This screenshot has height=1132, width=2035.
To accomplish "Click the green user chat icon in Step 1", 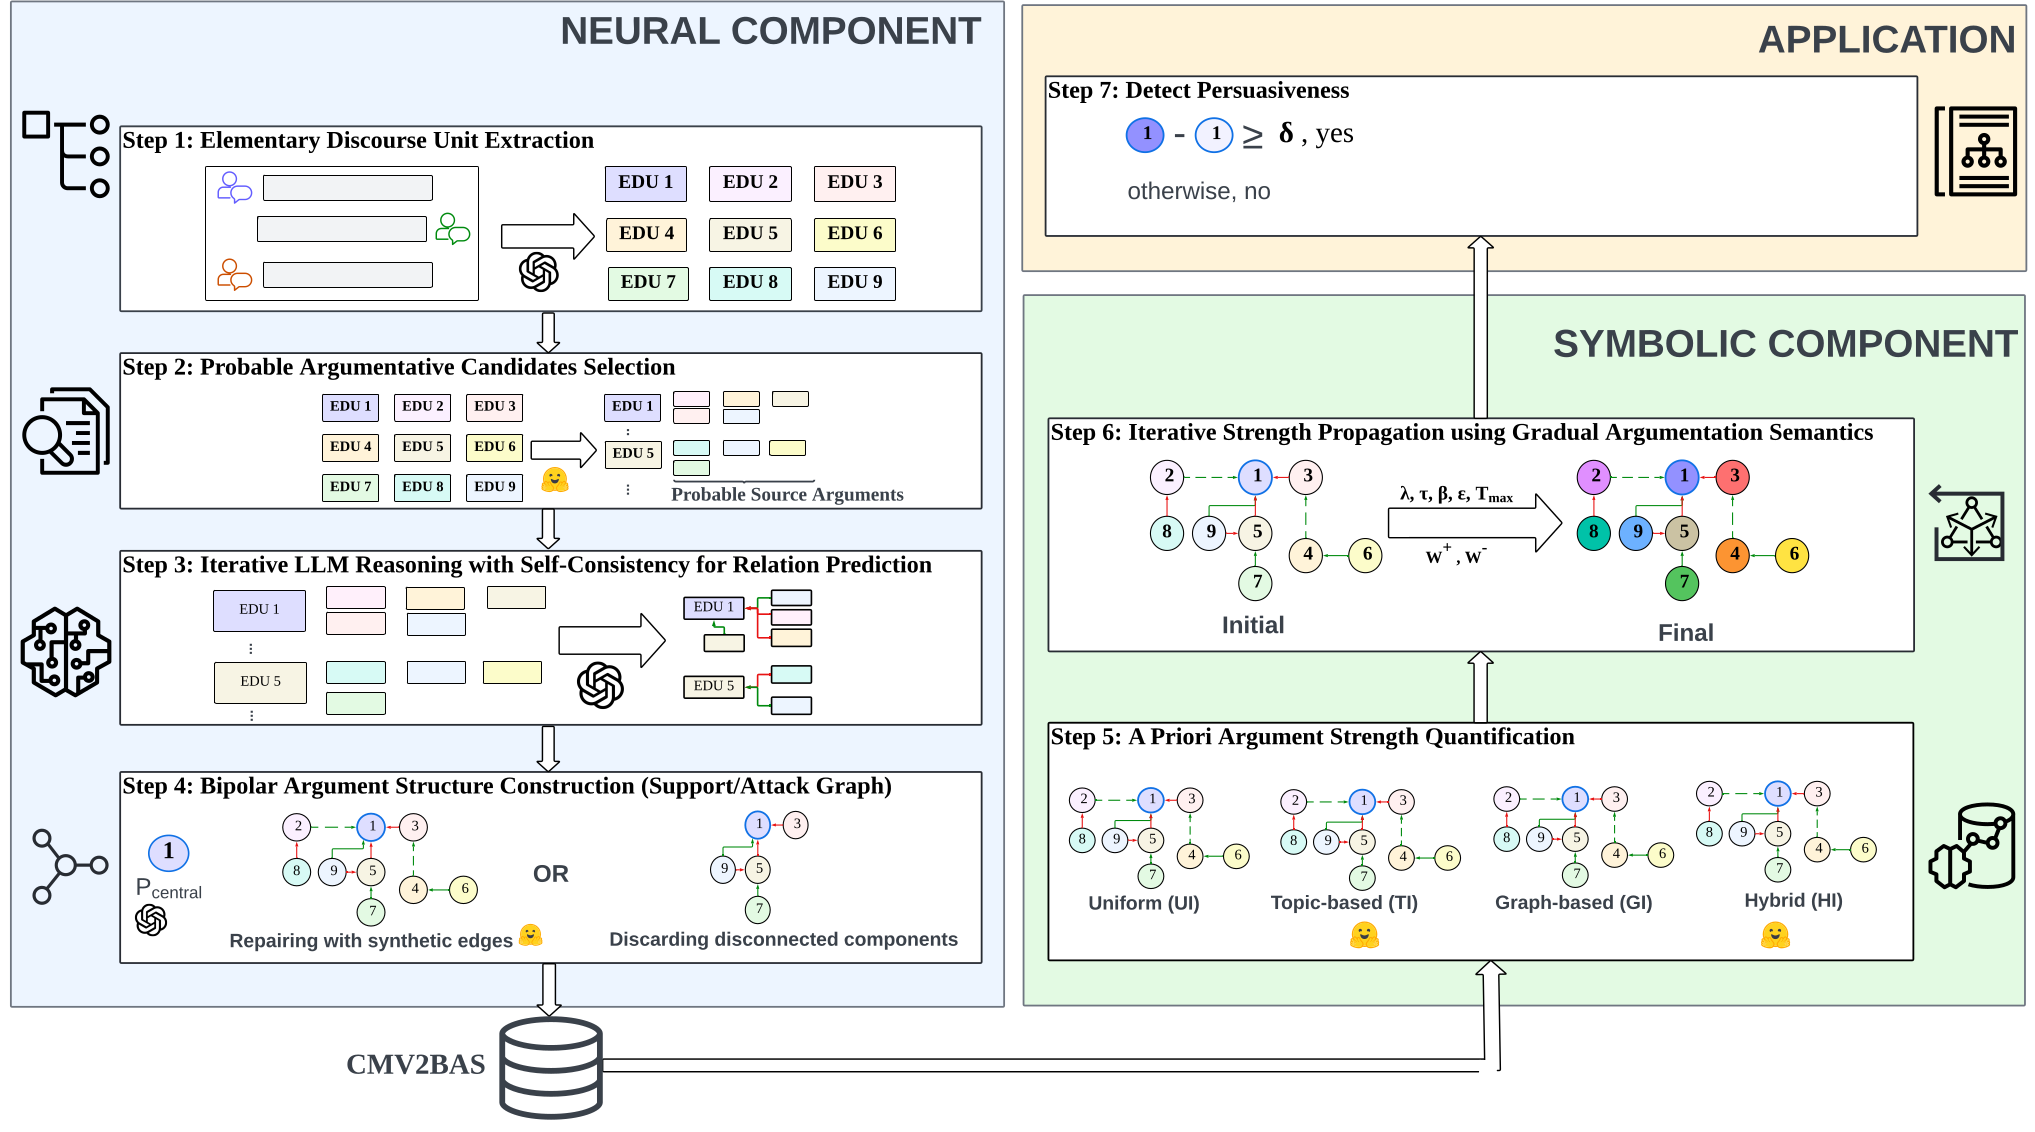I will pos(452,229).
